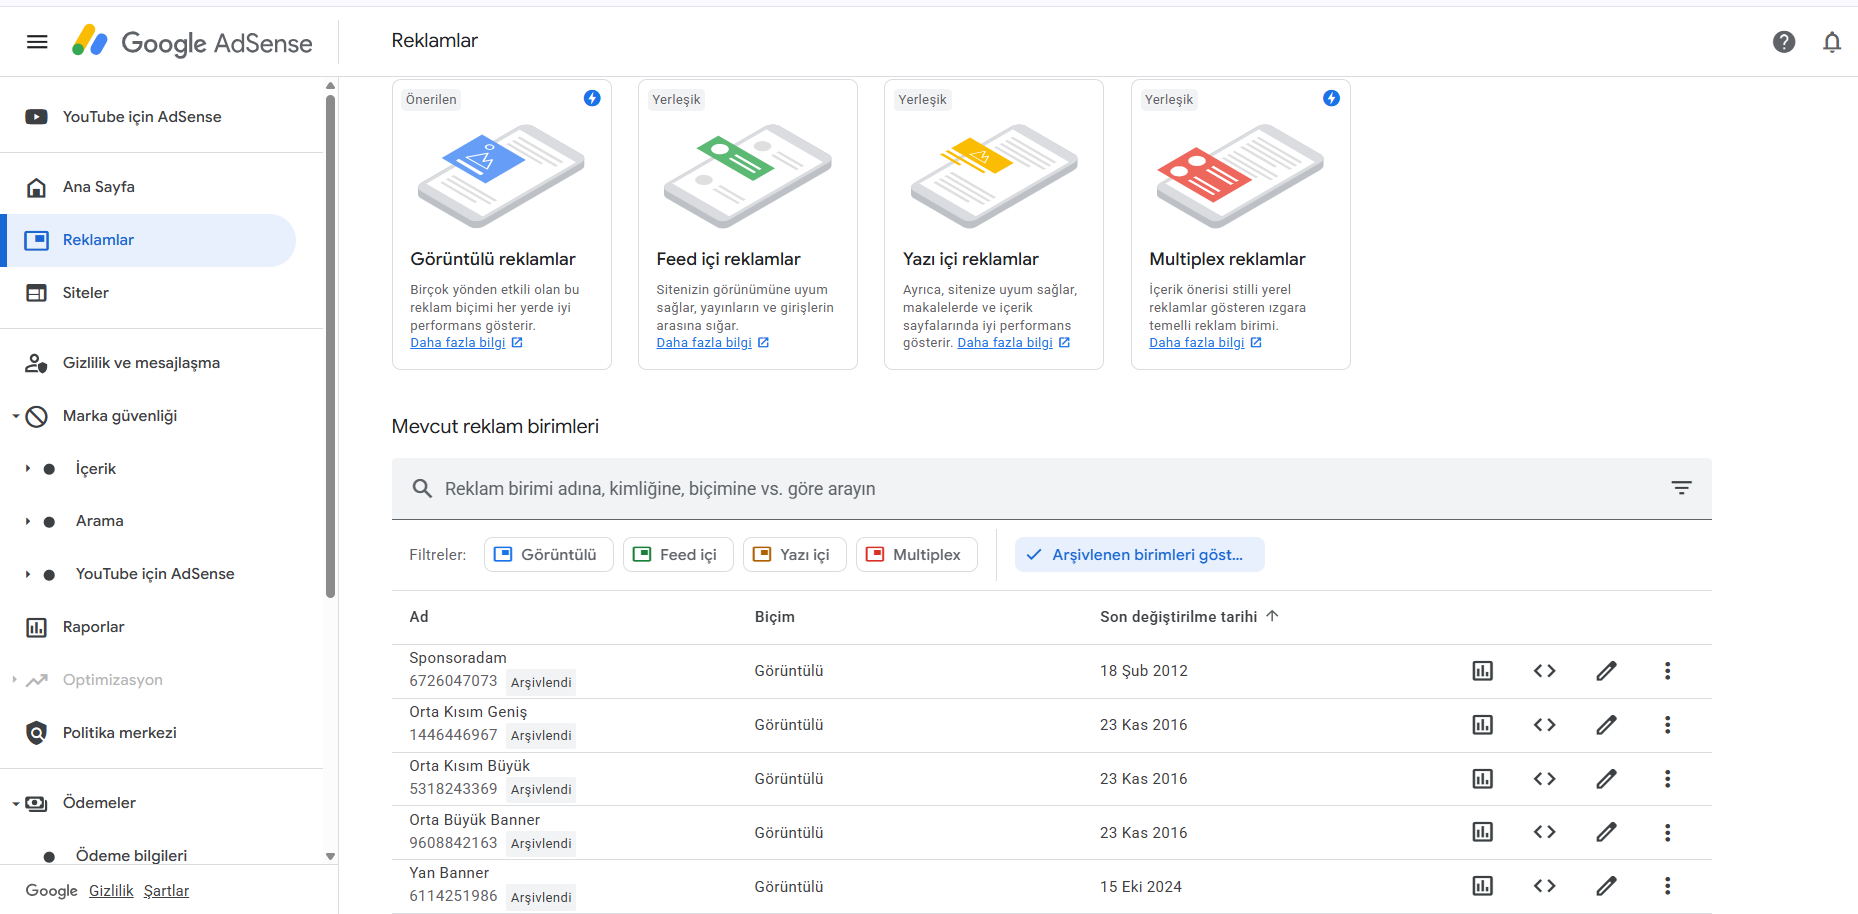Toggle the Görüntülü filter chip
Image resolution: width=1858 pixels, height=914 pixels.
click(x=549, y=555)
